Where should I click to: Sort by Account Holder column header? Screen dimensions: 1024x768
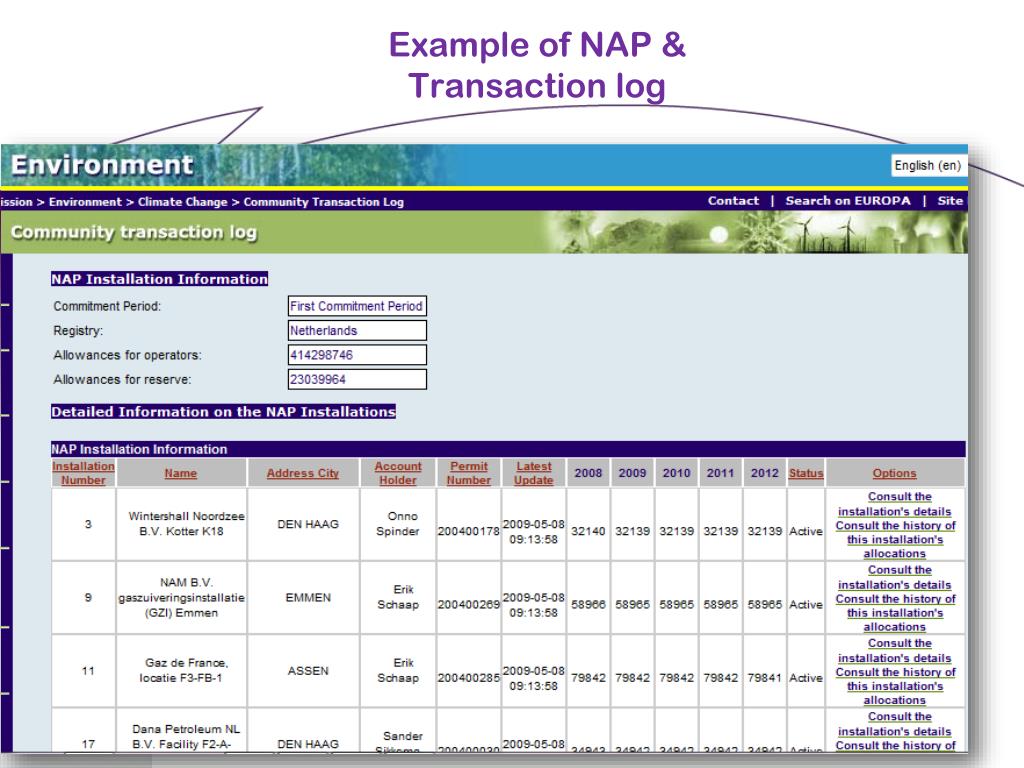point(398,473)
